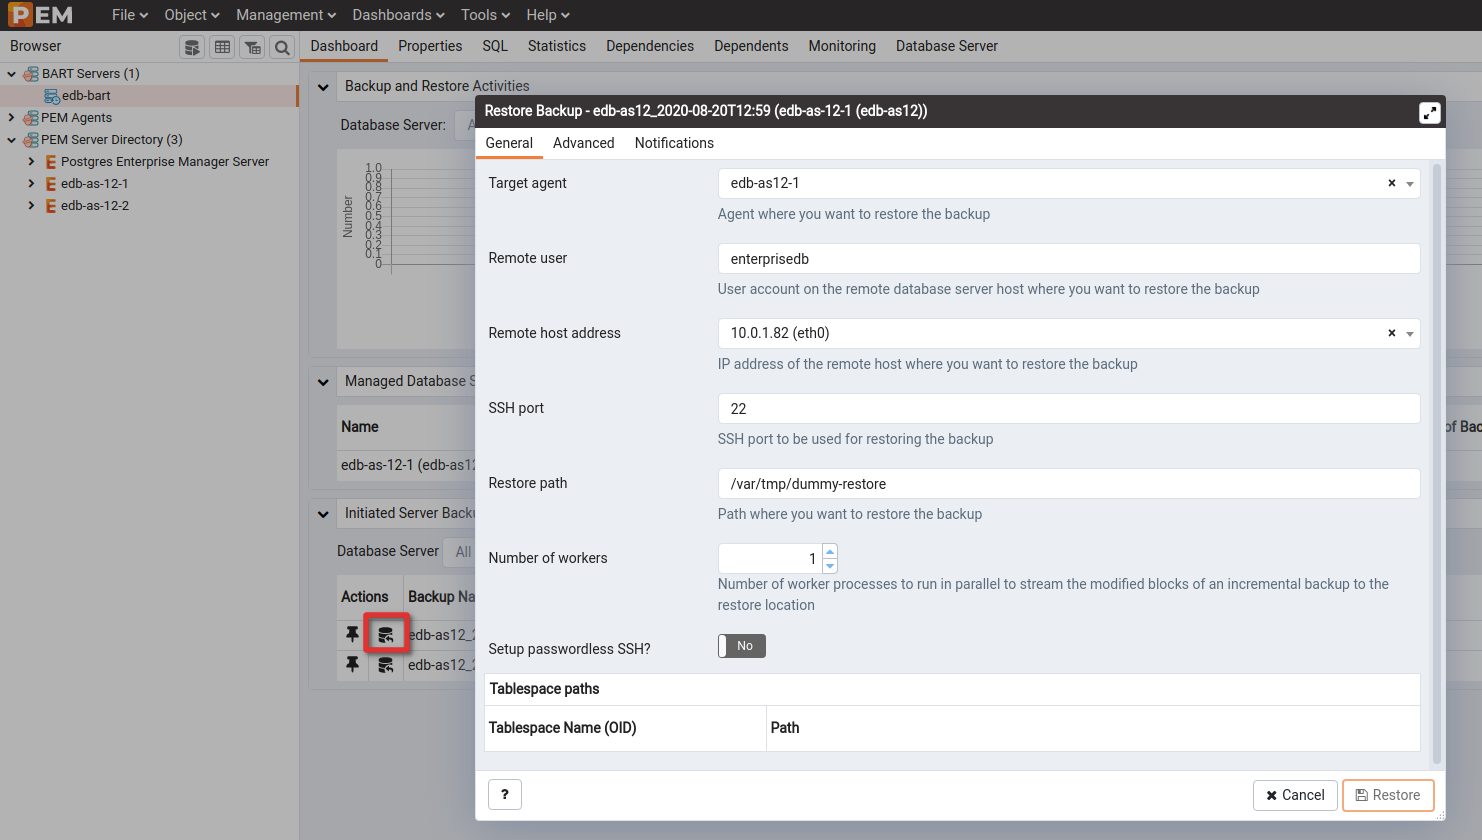The height and width of the screenshot is (840, 1482).
Task: Open the Browser search objects icon
Action: tap(282, 47)
